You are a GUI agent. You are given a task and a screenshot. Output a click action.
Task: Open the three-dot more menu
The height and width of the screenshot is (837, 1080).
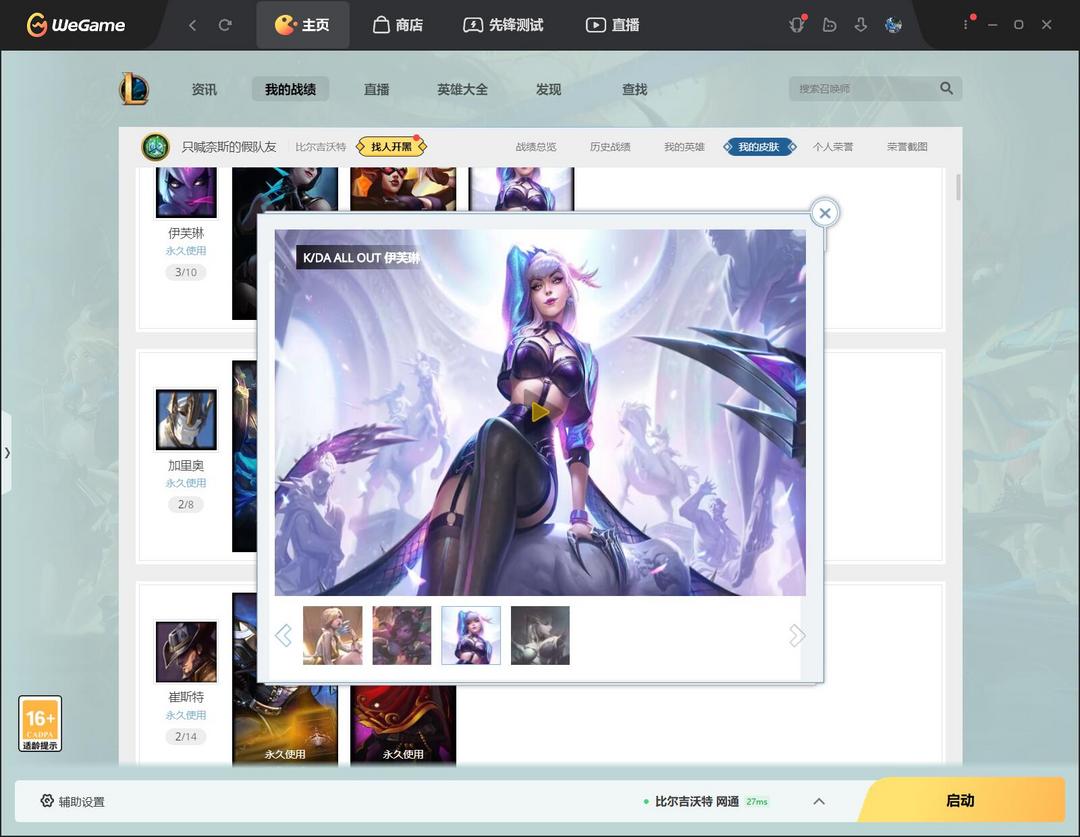click(x=966, y=24)
